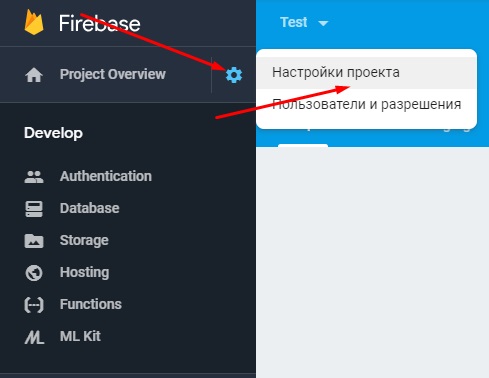Click the Hosting text label
The height and width of the screenshot is (378, 489).
[84, 272]
